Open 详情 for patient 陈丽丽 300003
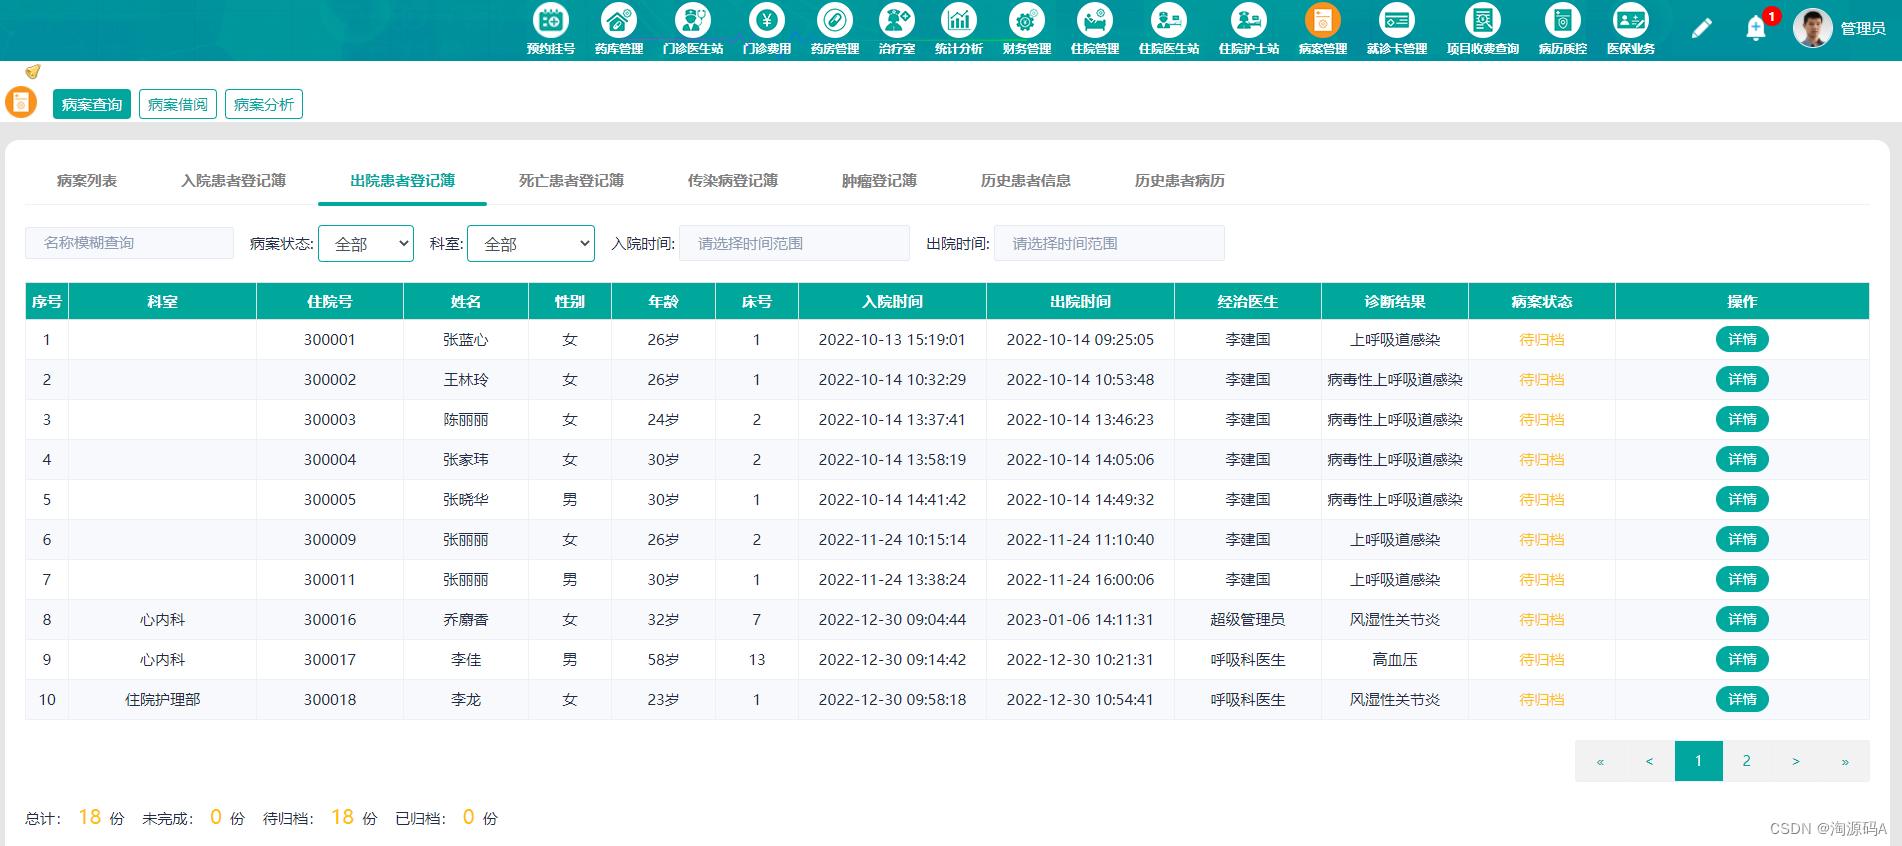Image resolution: width=1902 pixels, height=846 pixels. [1742, 419]
